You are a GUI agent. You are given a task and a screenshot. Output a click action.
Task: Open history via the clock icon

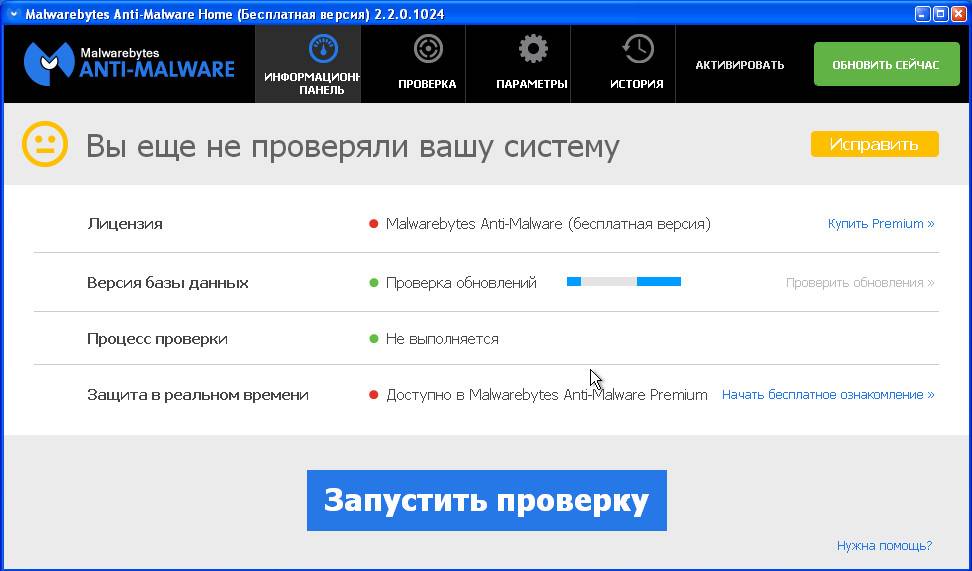(x=637, y=48)
